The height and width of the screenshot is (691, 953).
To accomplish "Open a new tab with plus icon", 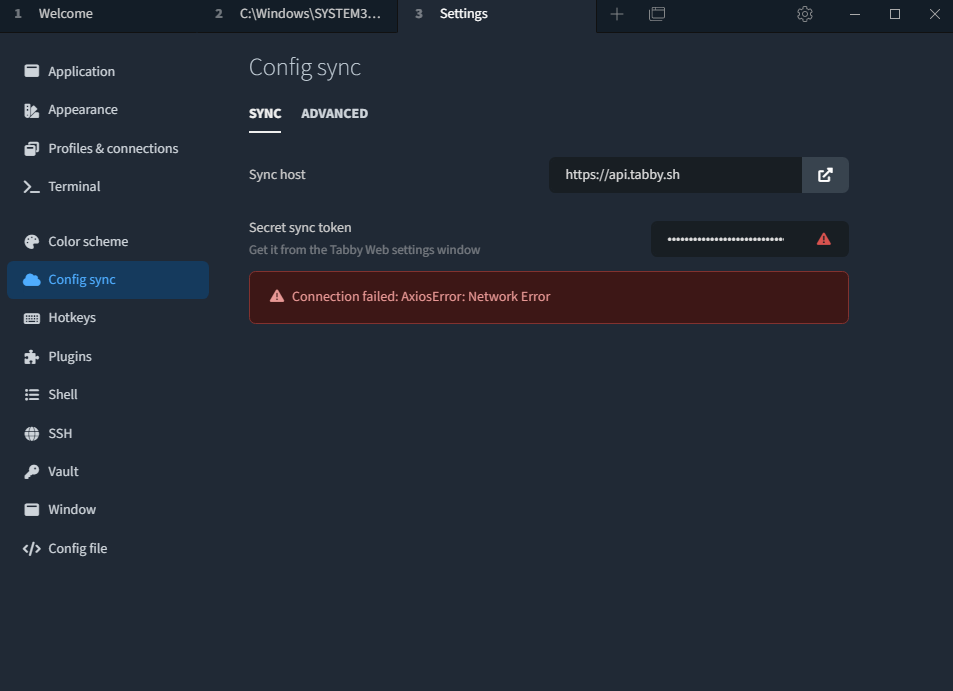I will pyautogui.click(x=617, y=14).
